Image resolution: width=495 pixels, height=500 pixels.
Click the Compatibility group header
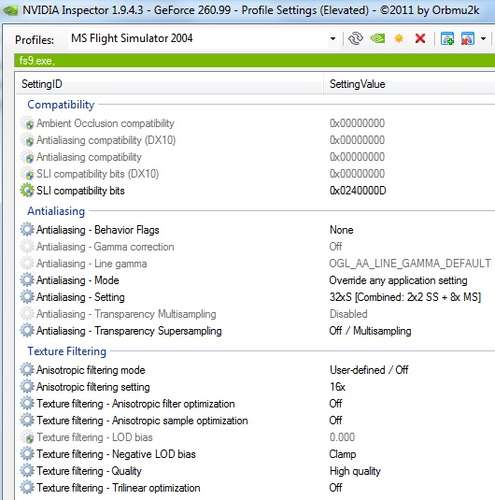[61, 105]
